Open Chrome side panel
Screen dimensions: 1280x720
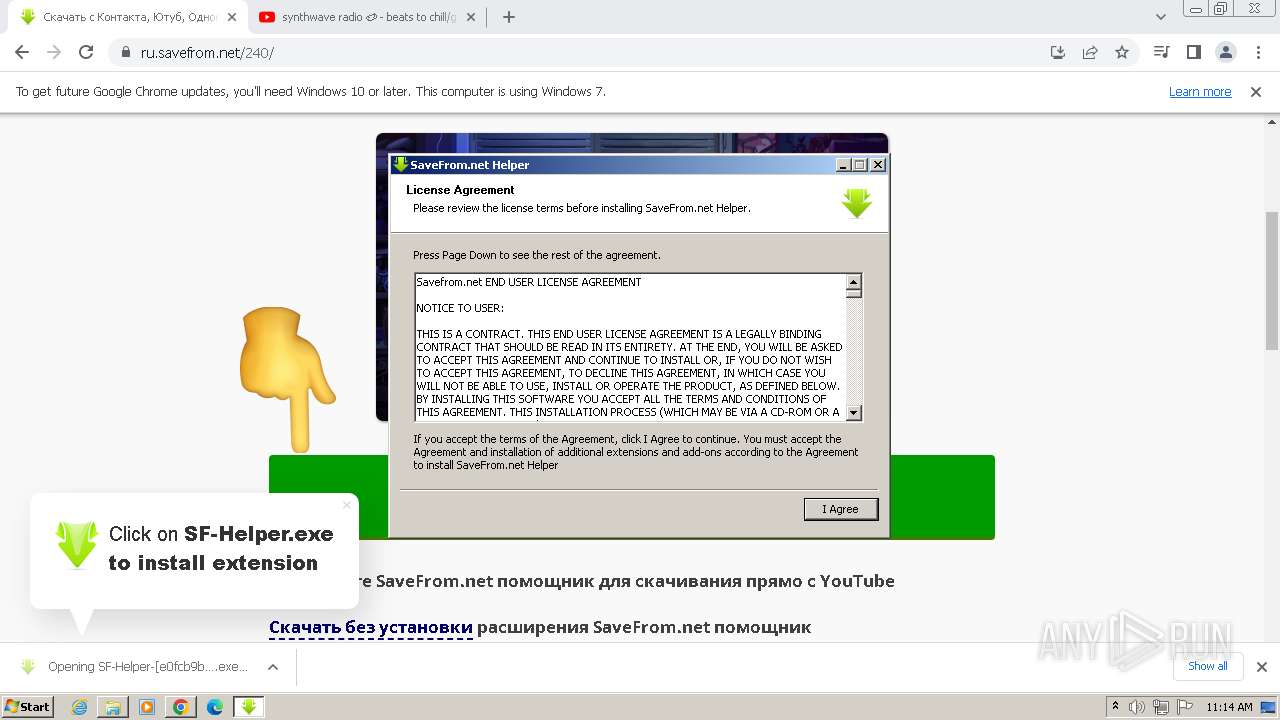pyautogui.click(x=1193, y=53)
